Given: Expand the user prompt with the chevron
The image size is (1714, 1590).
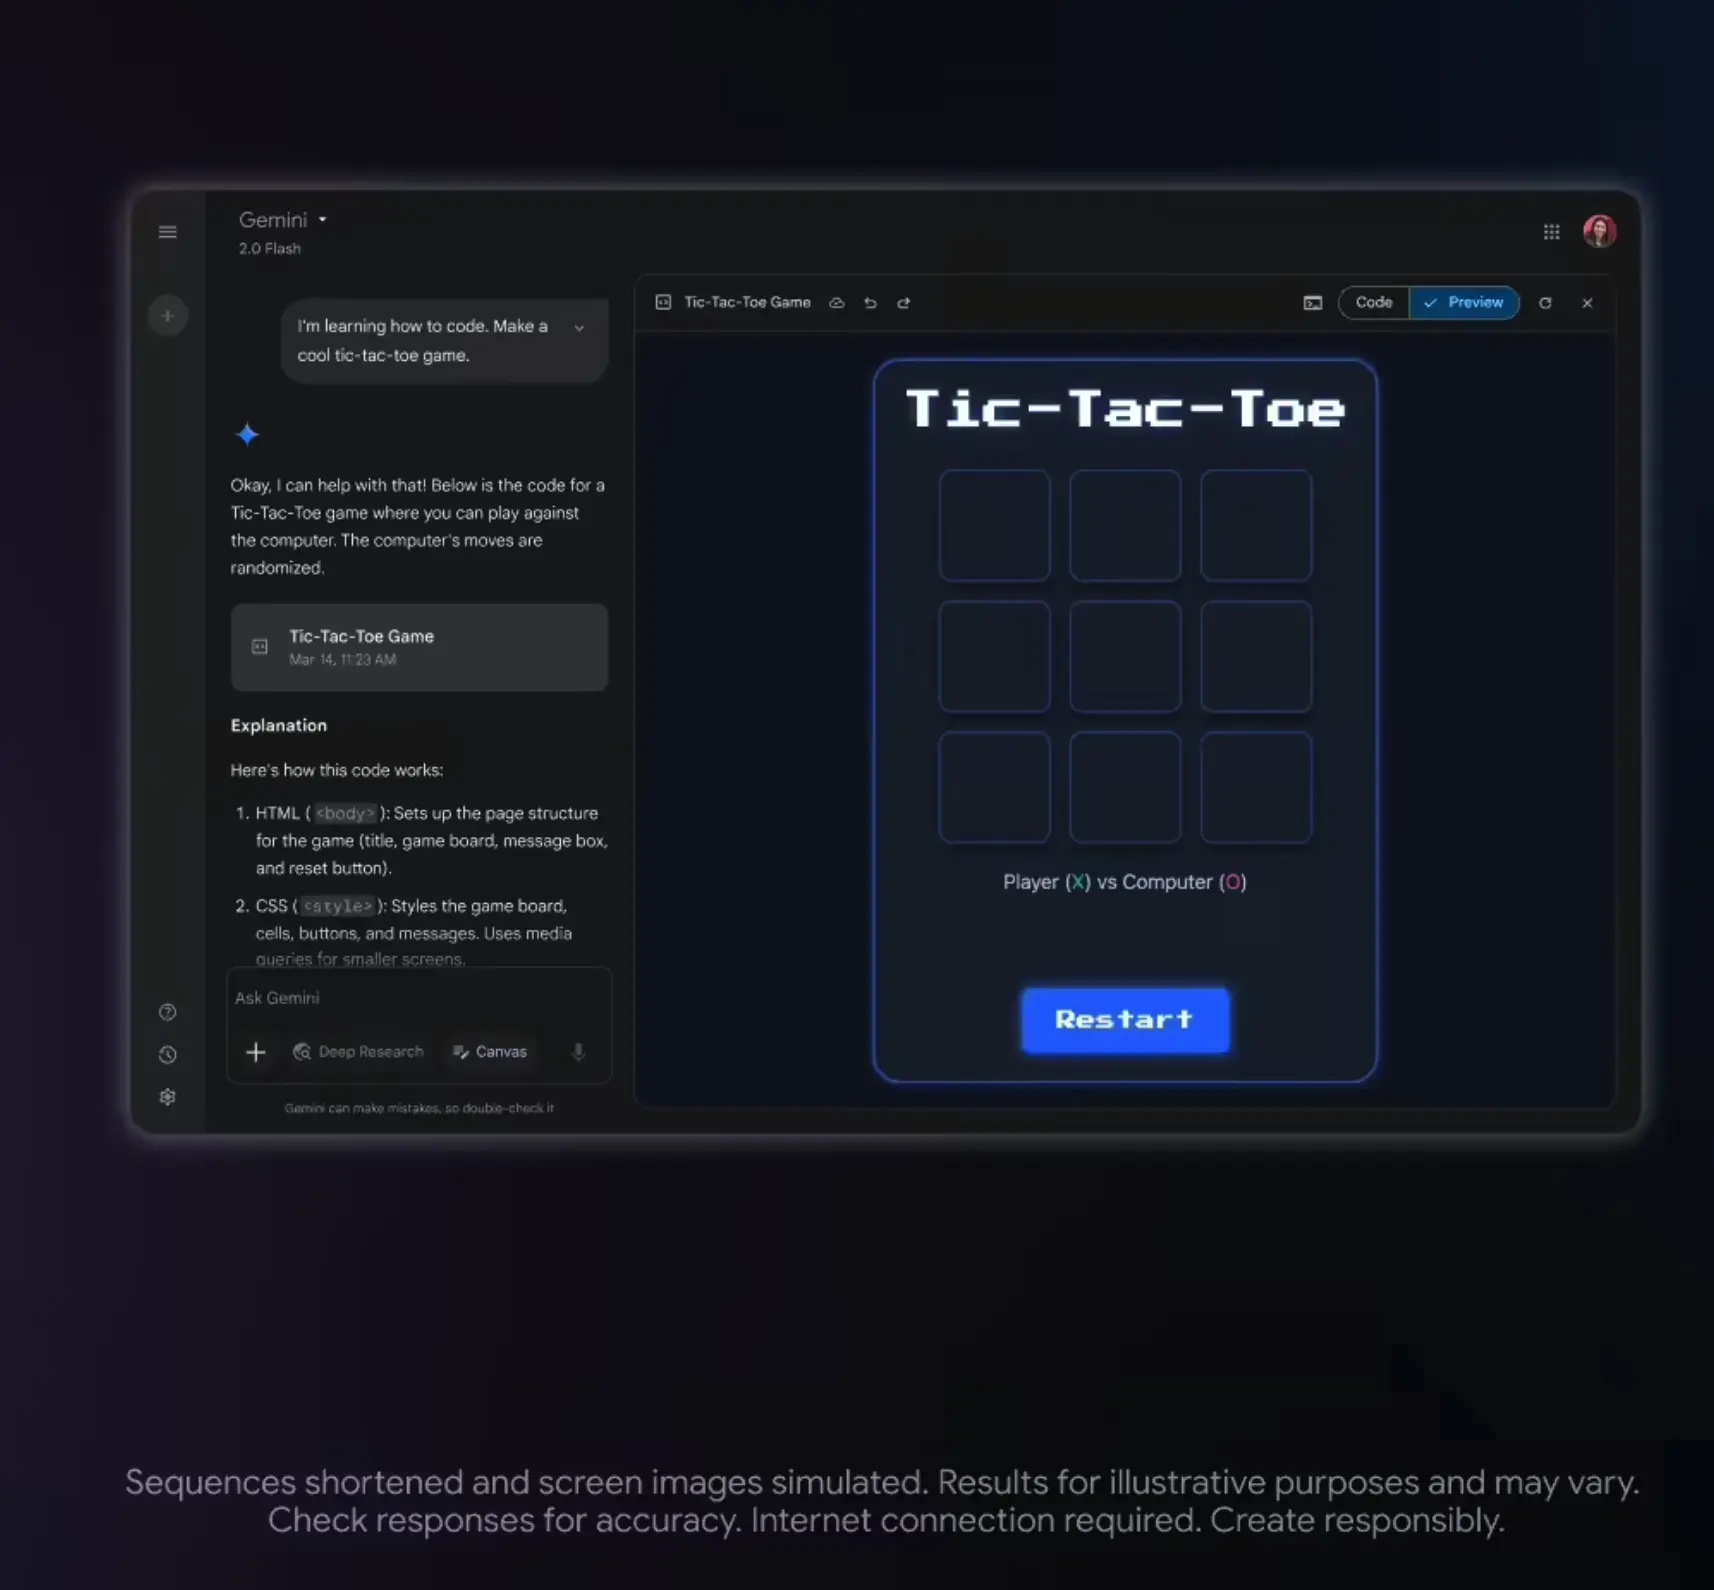Looking at the screenshot, I should [579, 327].
